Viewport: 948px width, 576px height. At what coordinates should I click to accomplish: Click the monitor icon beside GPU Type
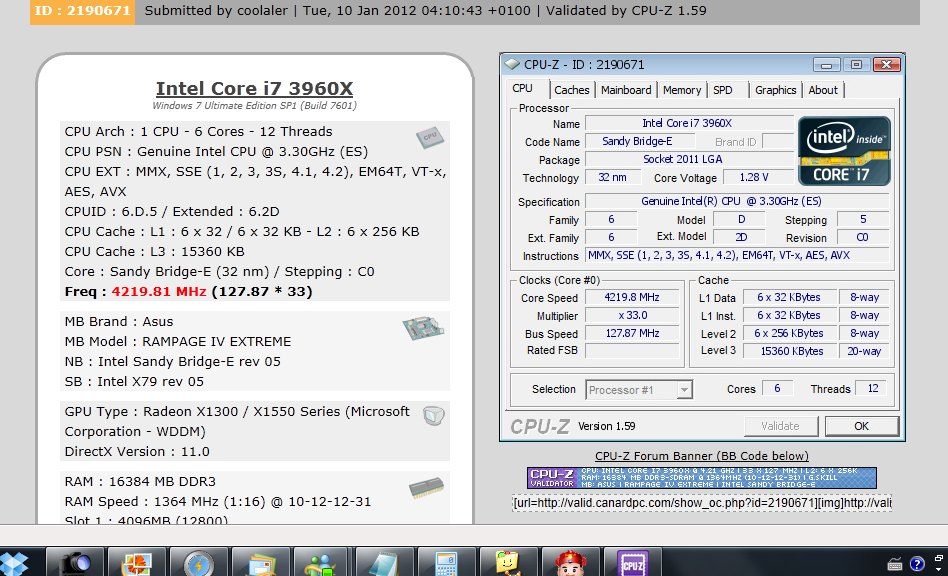click(x=433, y=415)
